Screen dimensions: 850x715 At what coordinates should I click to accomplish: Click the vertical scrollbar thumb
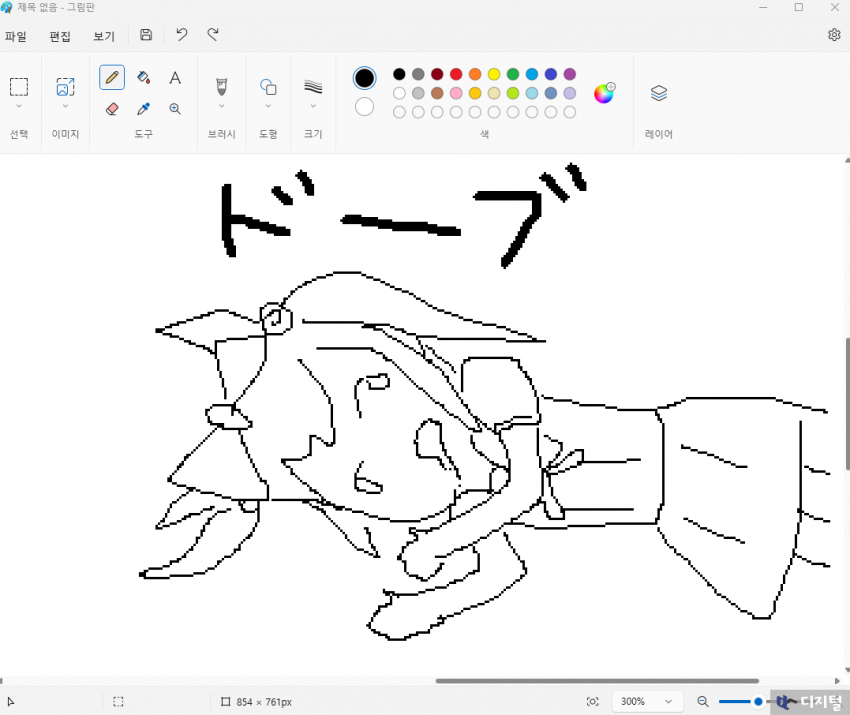(847, 404)
